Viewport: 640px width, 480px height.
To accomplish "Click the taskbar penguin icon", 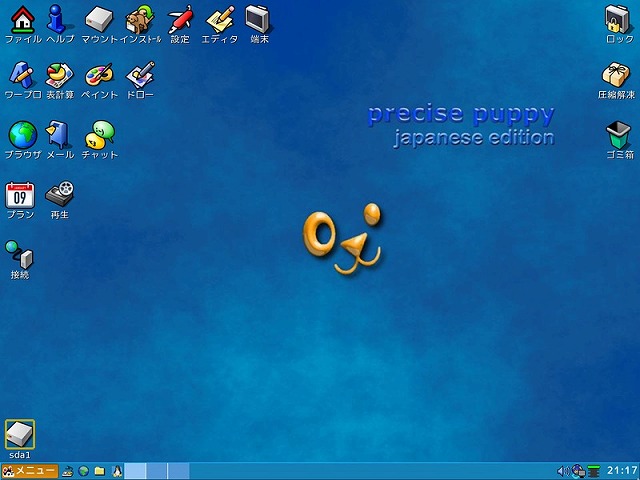I will point(117,471).
